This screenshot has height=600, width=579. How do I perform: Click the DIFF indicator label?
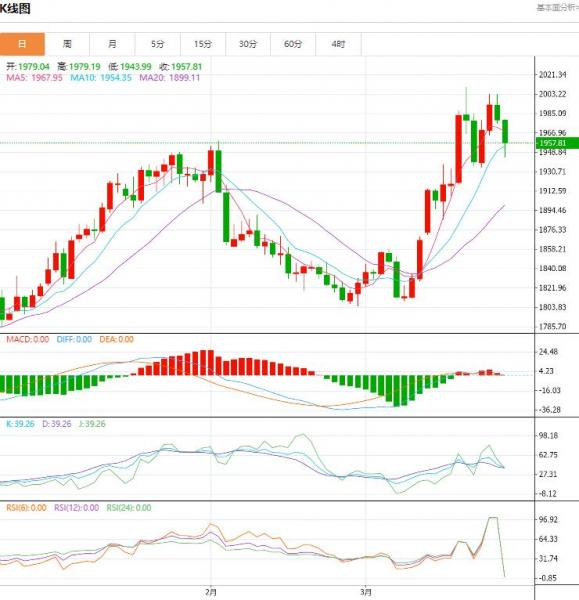coord(74,339)
